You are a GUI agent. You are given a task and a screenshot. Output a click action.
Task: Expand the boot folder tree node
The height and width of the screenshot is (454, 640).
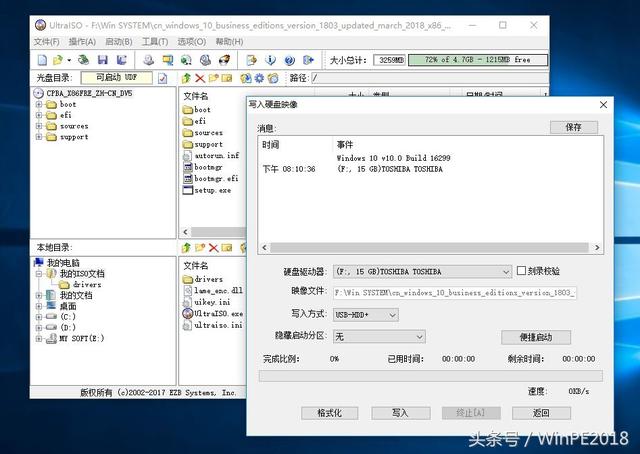pos(39,104)
